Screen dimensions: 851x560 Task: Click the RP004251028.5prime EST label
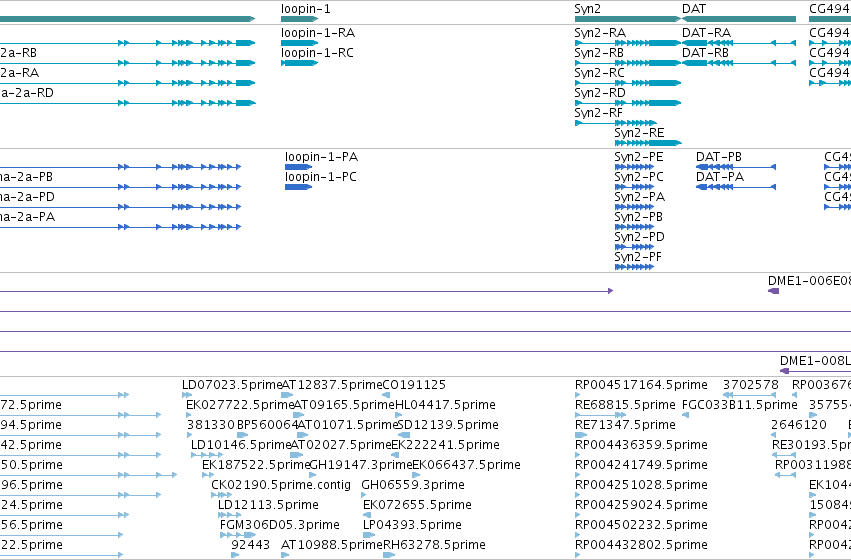(642, 485)
